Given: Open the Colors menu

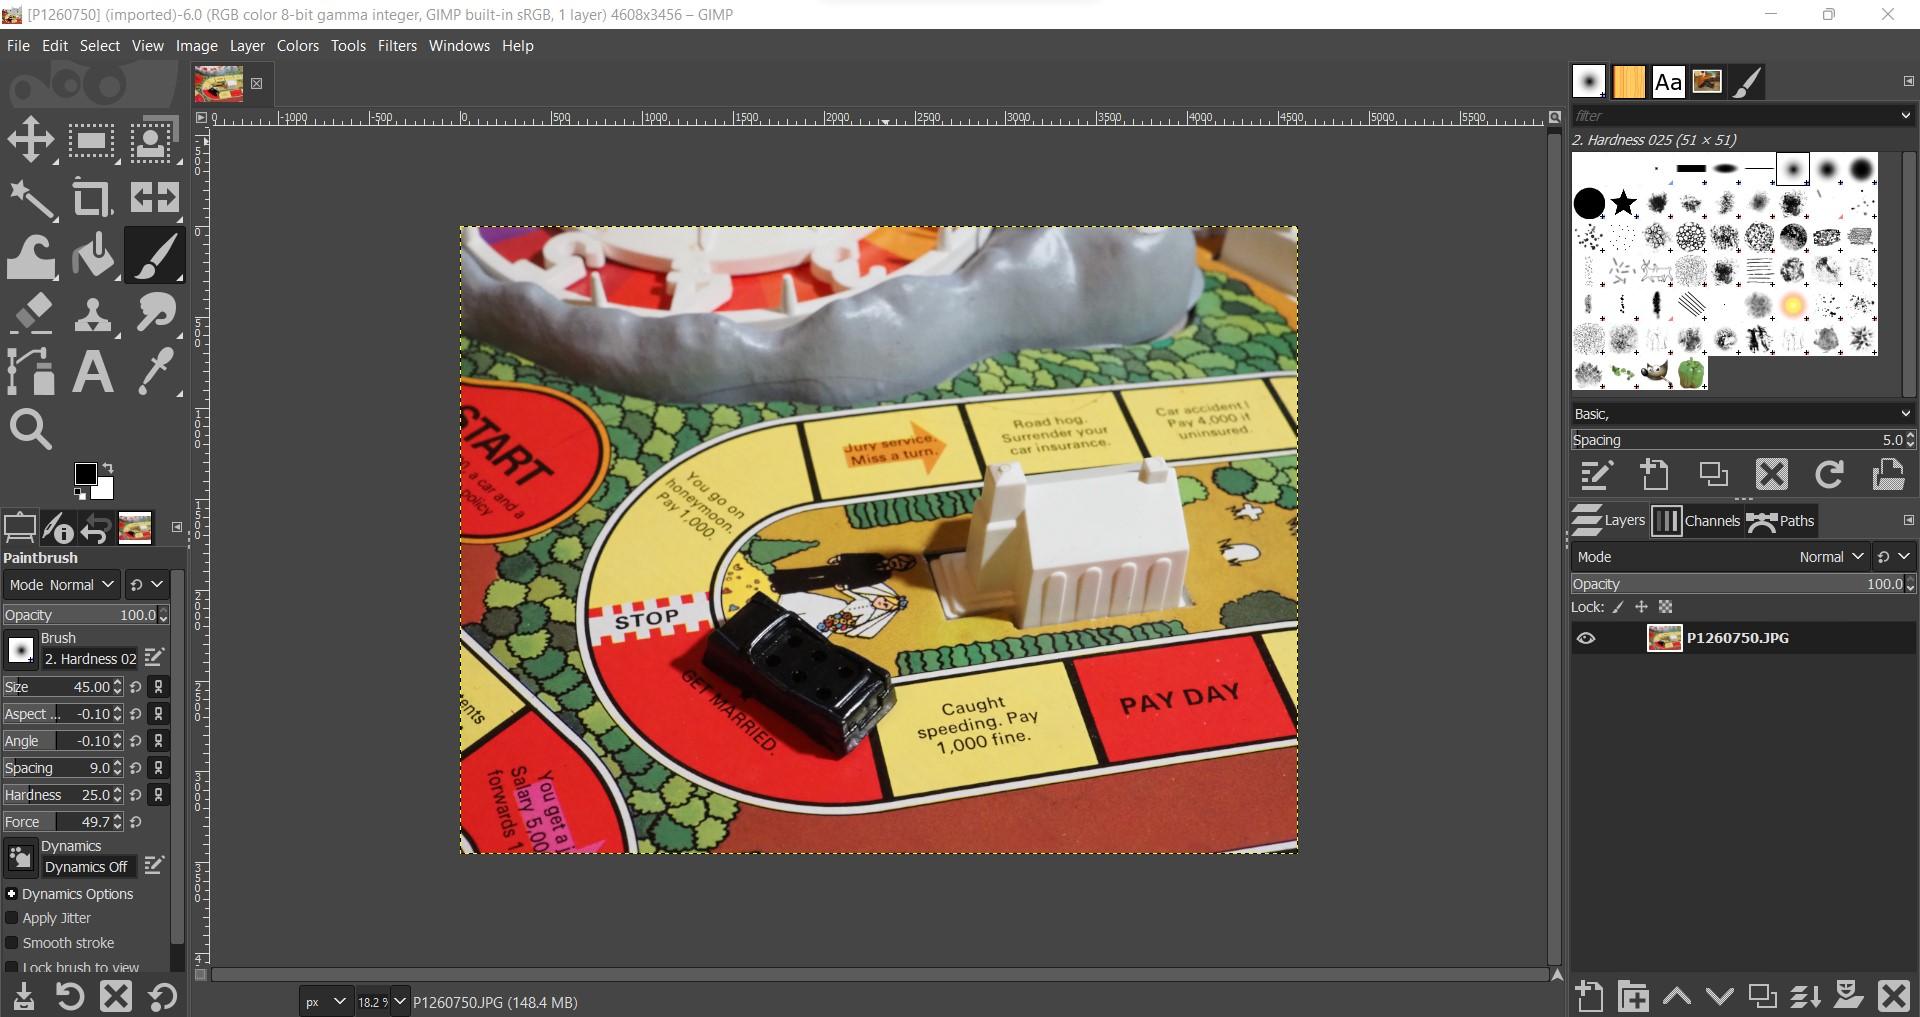Looking at the screenshot, I should (x=298, y=46).
